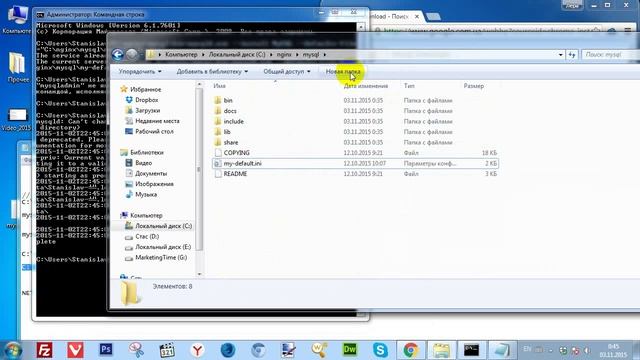
Task: Open Dropbox in the Favorites list
Action: [x=147, y=100]
